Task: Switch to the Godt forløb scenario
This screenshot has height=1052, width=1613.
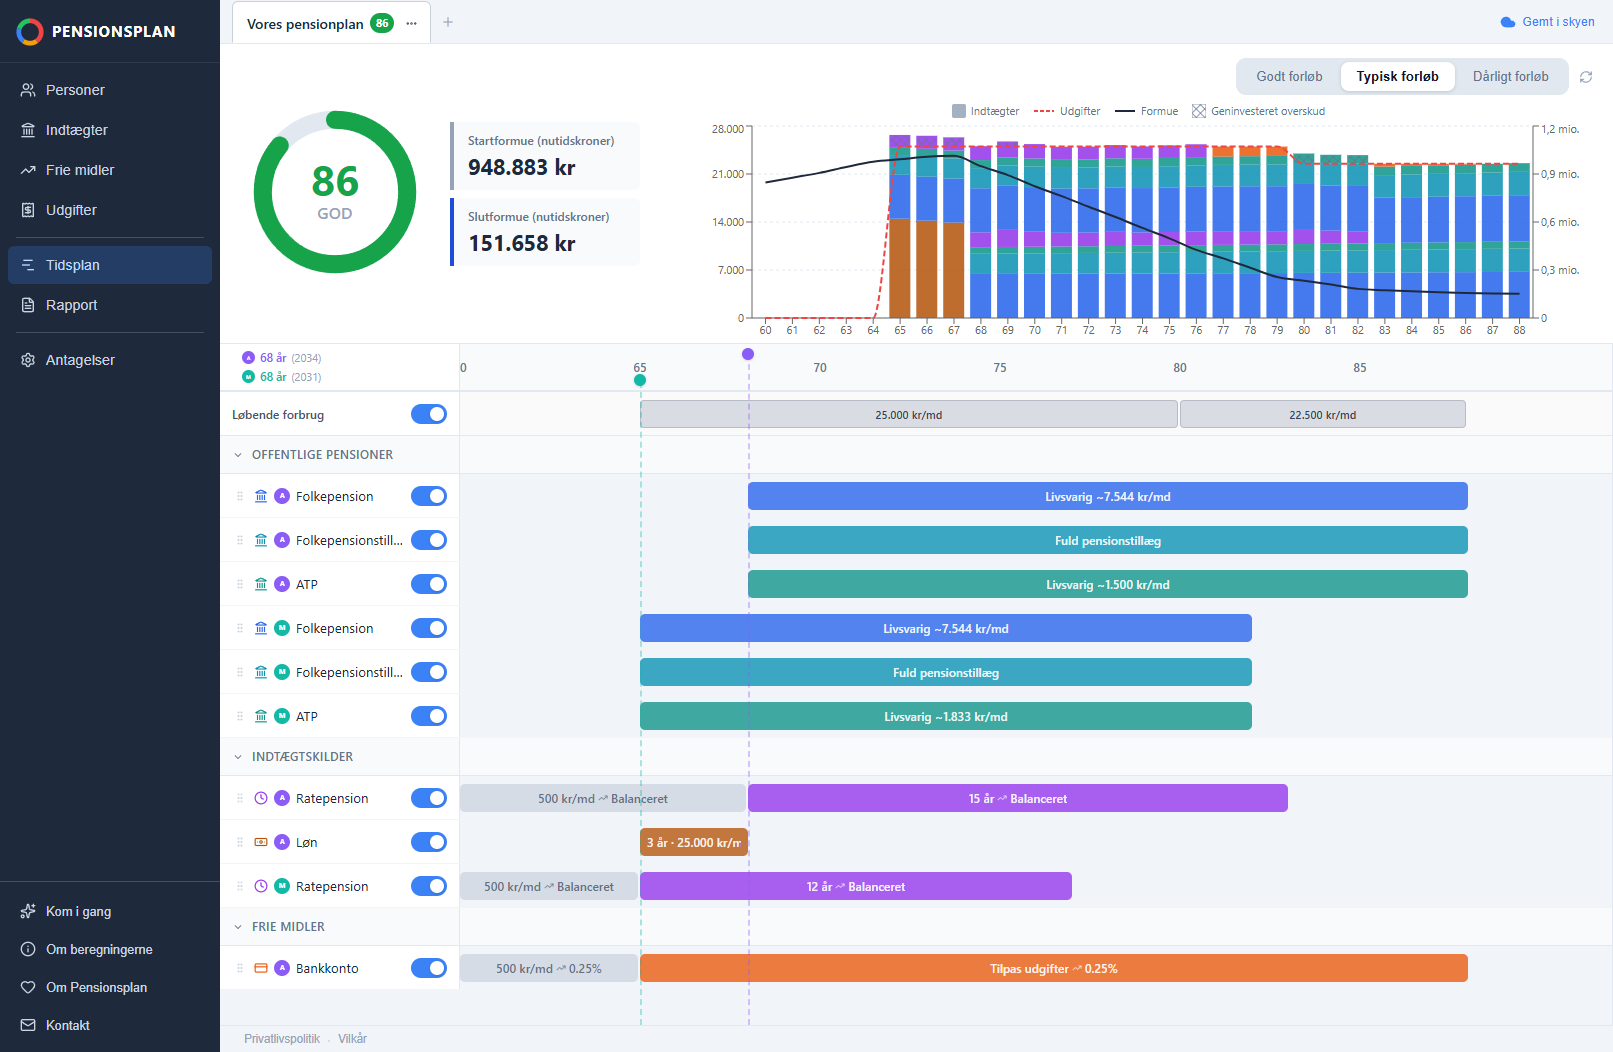Action: click(x=1289, y=77)
